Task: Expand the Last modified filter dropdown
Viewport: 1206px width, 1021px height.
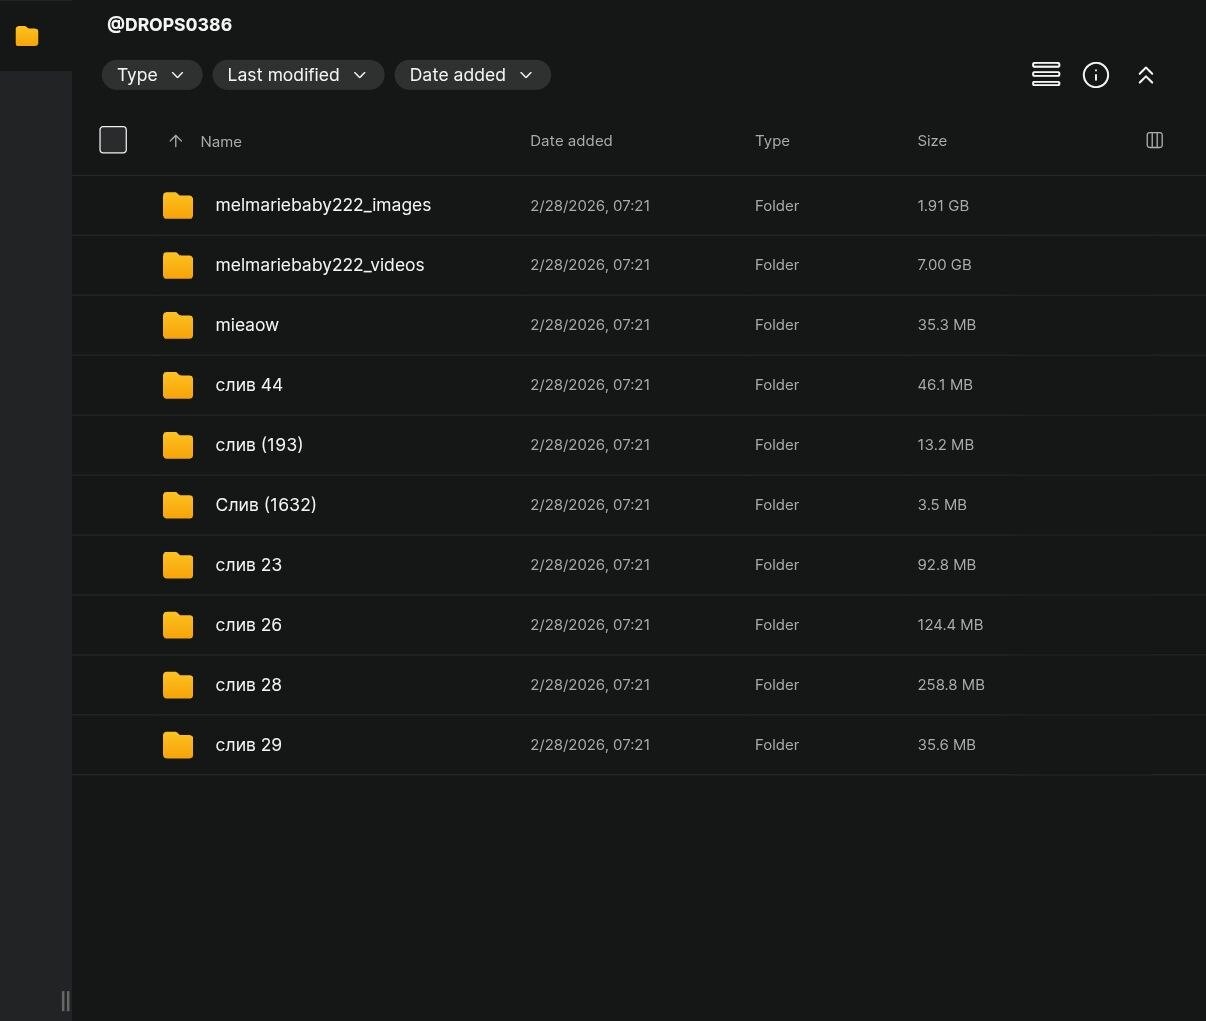Action: point(297,75)
